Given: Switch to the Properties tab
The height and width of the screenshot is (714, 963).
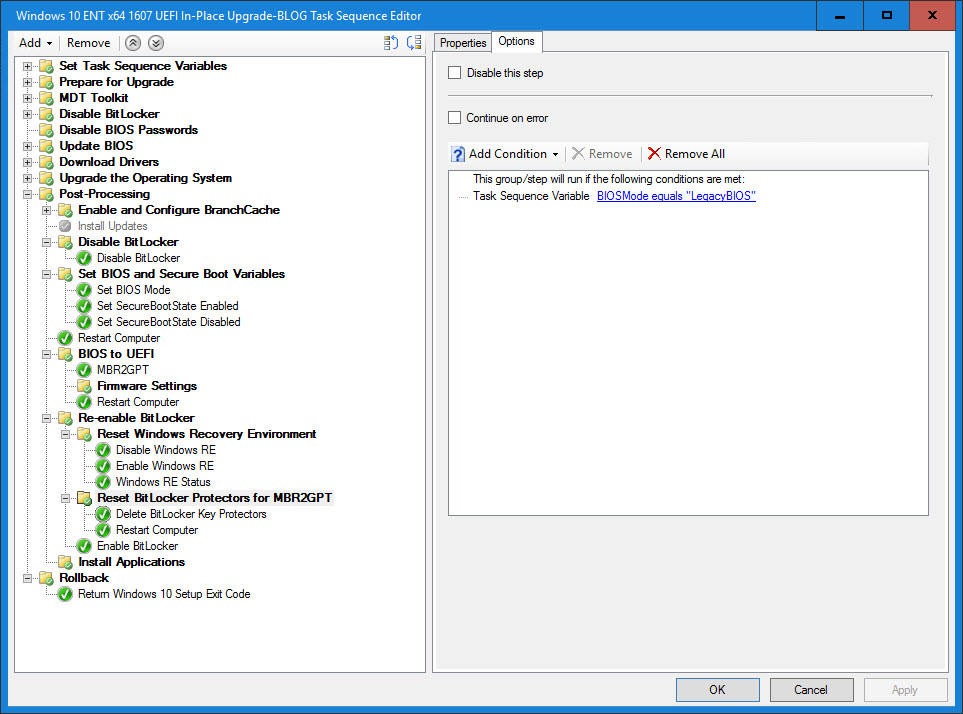Looking at the screenshot, I should pos(463,43).
